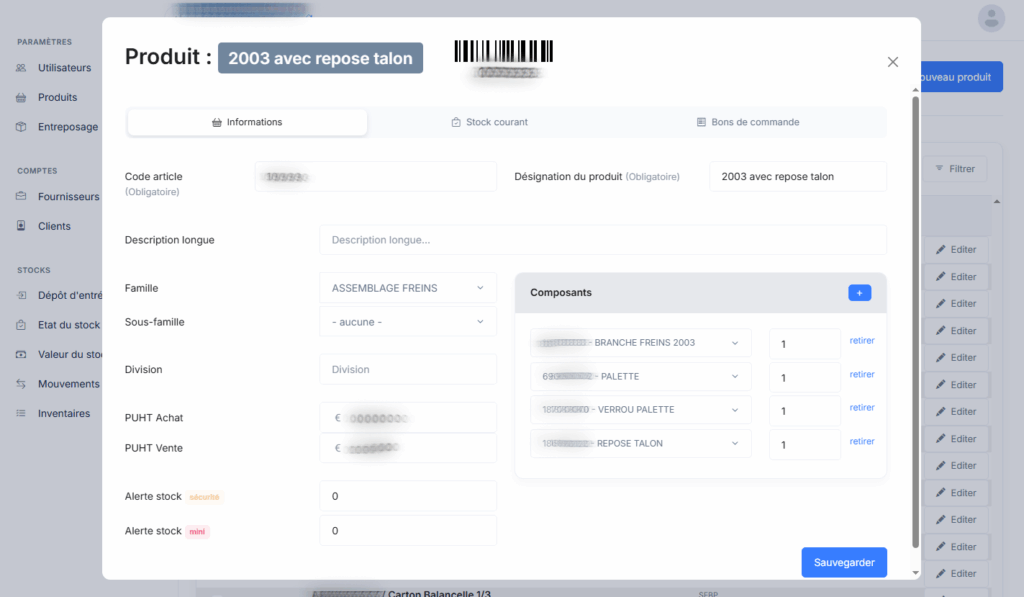Close the product dialog with X icon
Viewport: 1024px width, 597px height.
(x=893, y=62)
